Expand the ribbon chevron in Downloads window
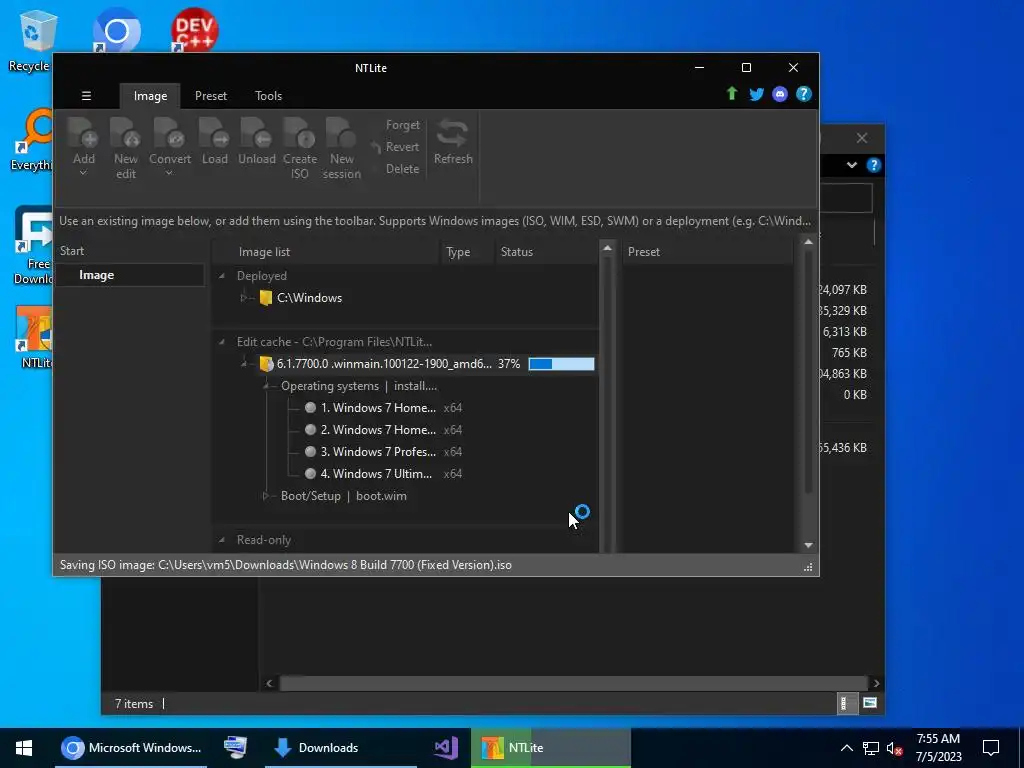The image size is (1024, 768). click(x=852, y=165)
